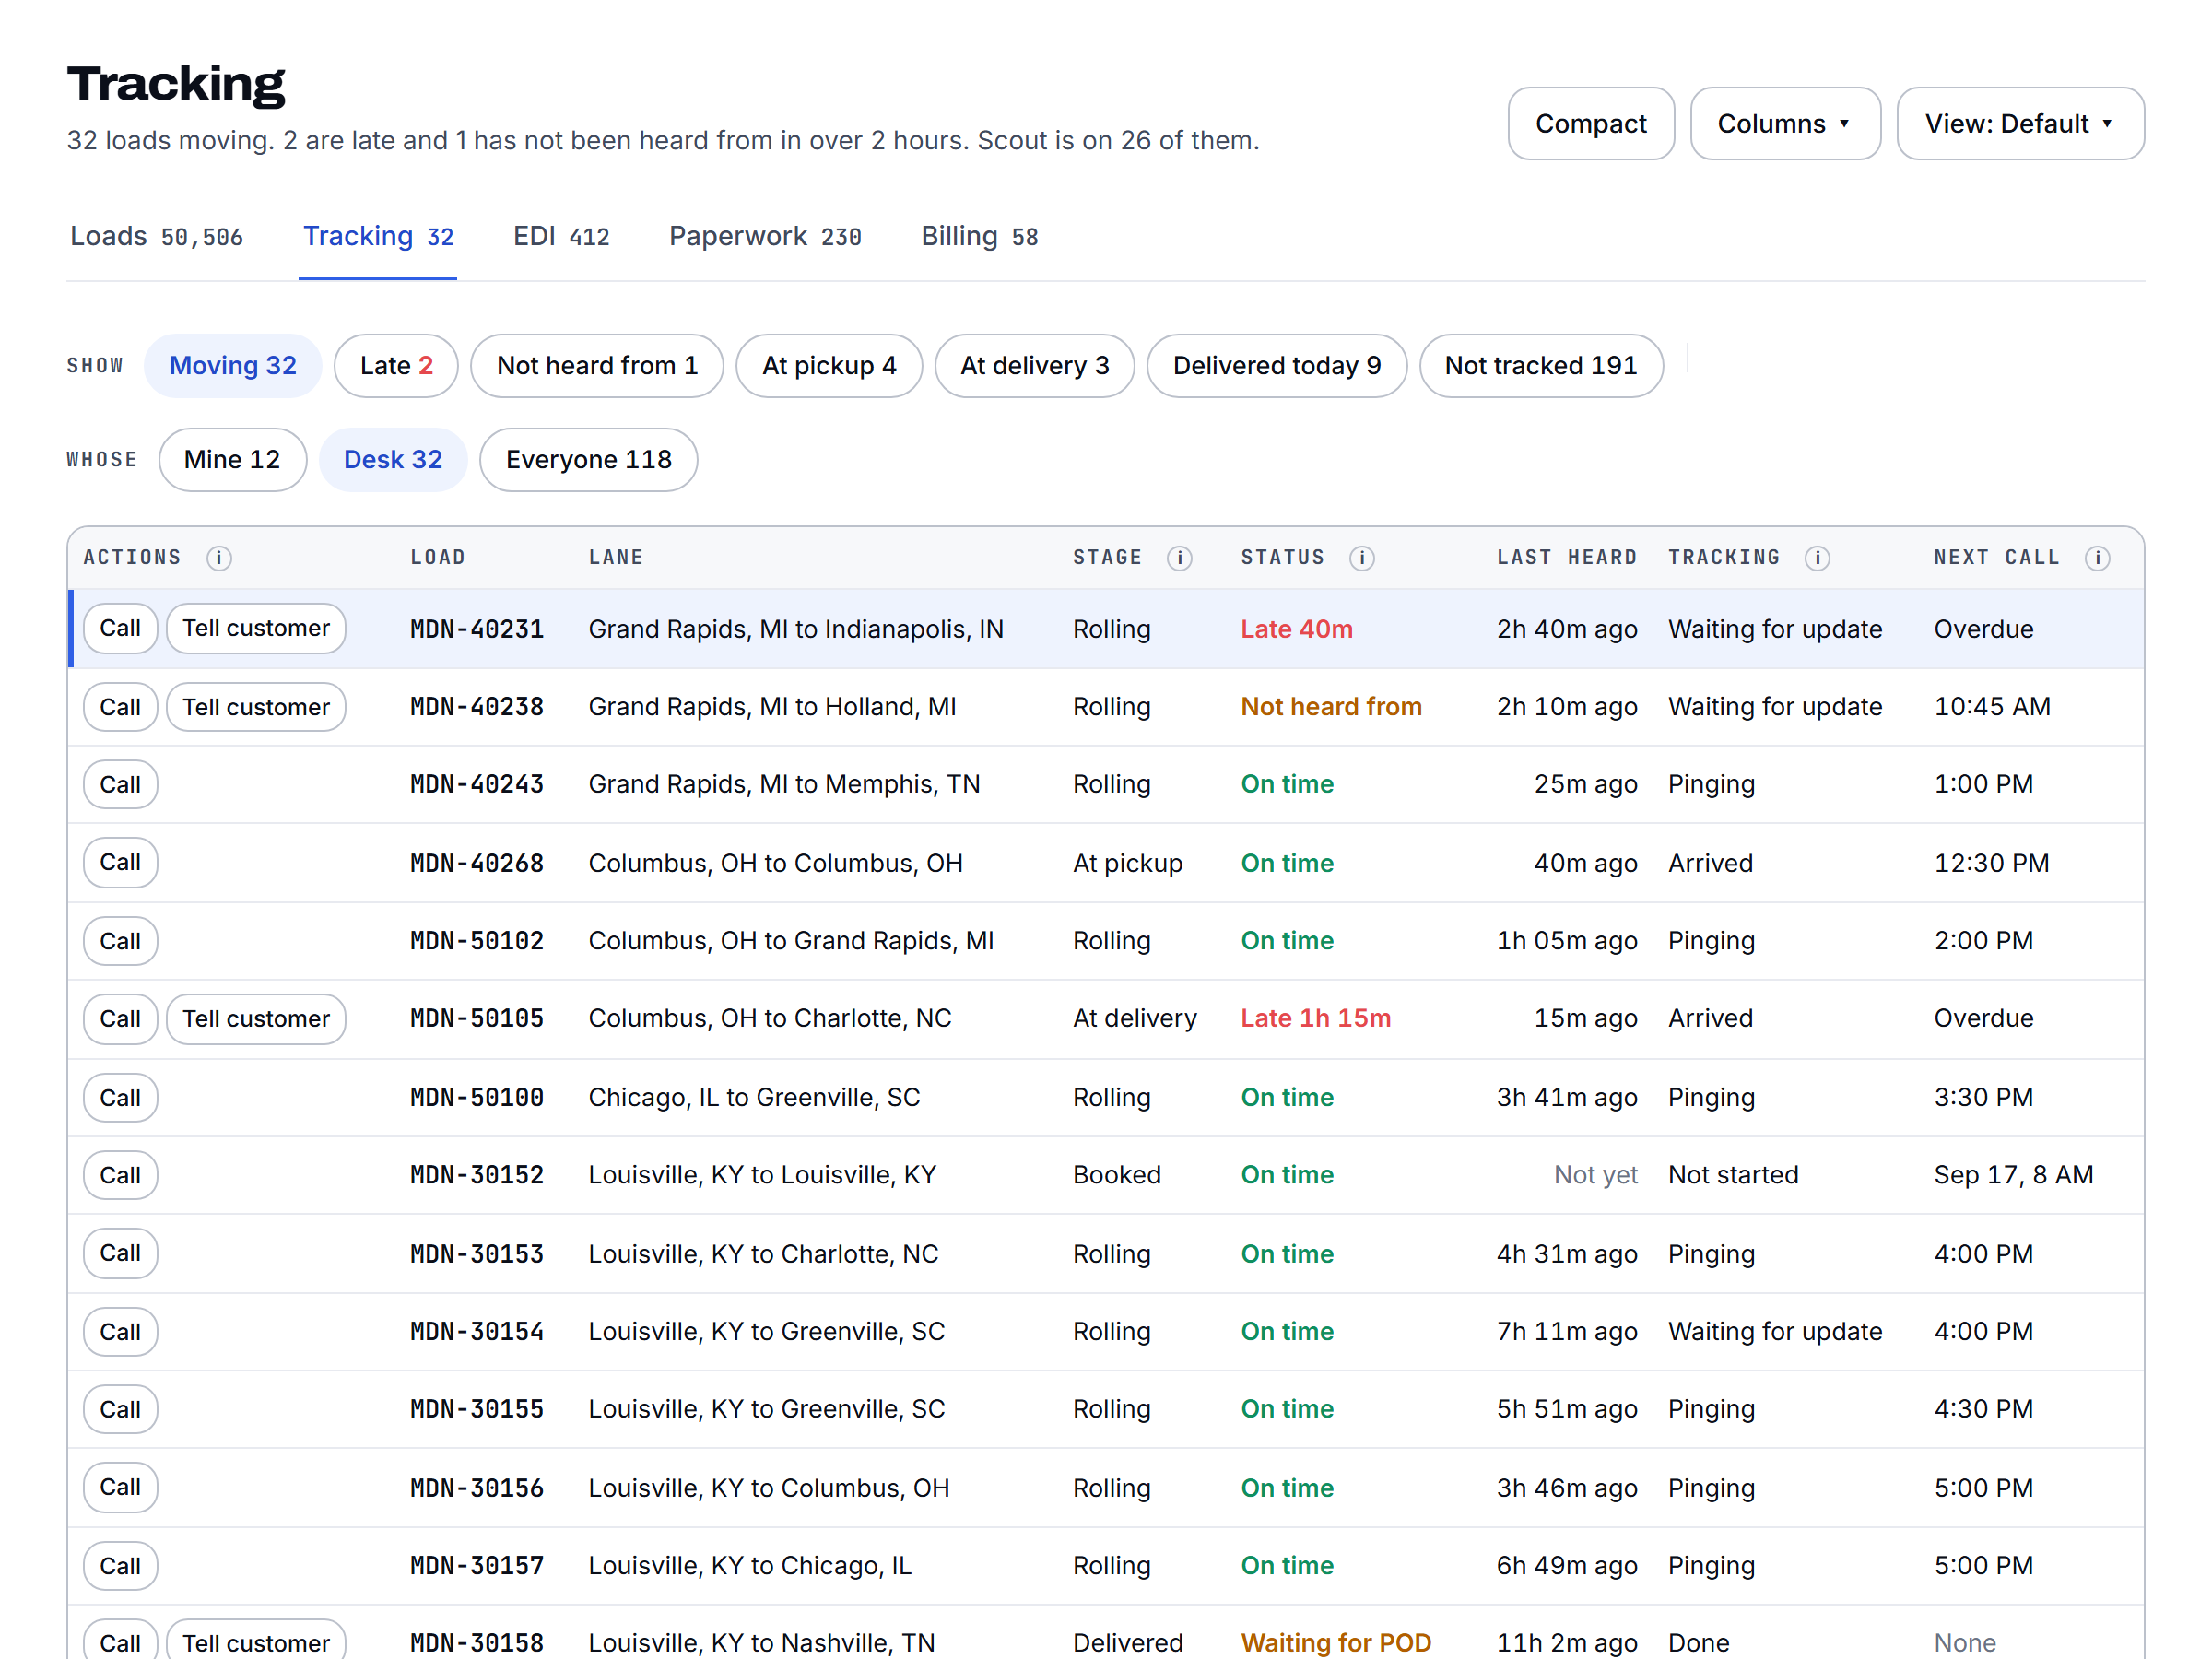Screen dimensions: 2212x1659
Task: Show Delivered today 9 loads
Action: [1277, 365]
